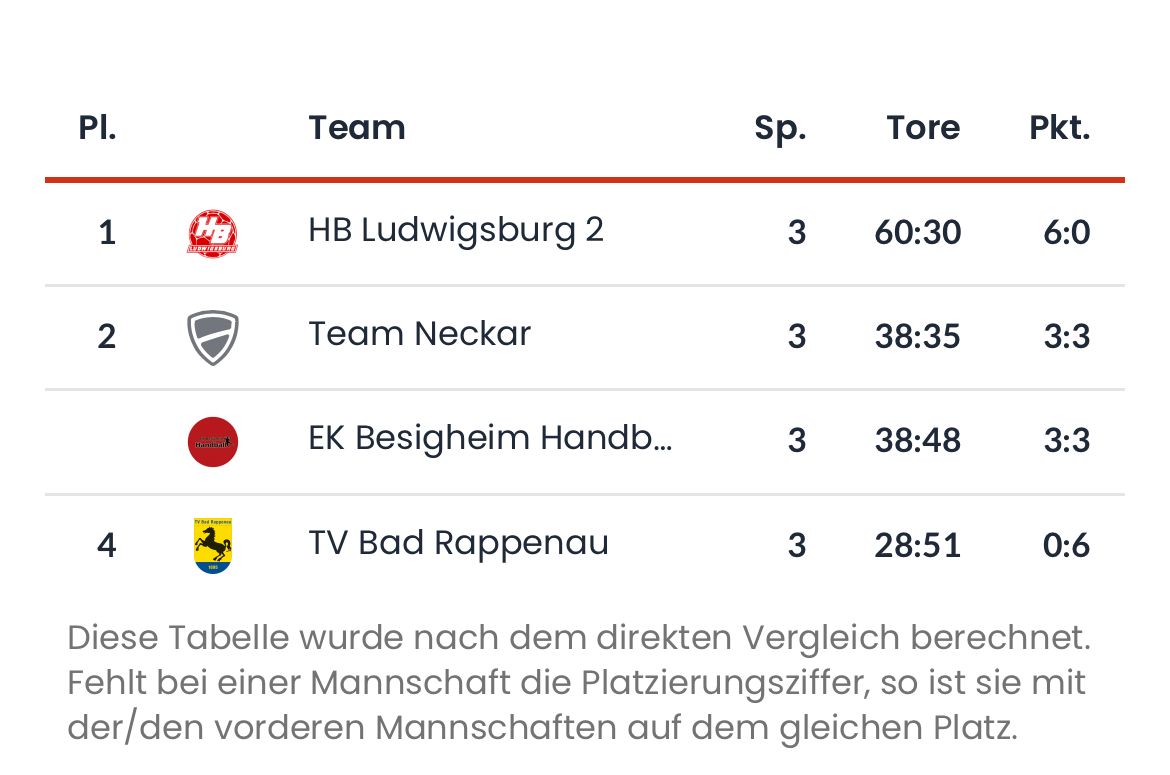Select the EK Besigheim Handball team name

pos(490,439)
